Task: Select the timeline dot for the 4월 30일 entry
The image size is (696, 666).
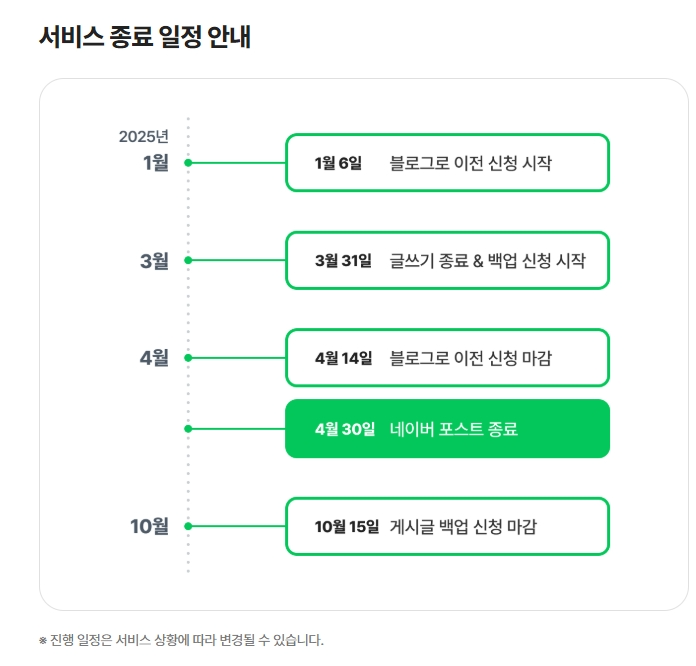Action: [188, 429]
